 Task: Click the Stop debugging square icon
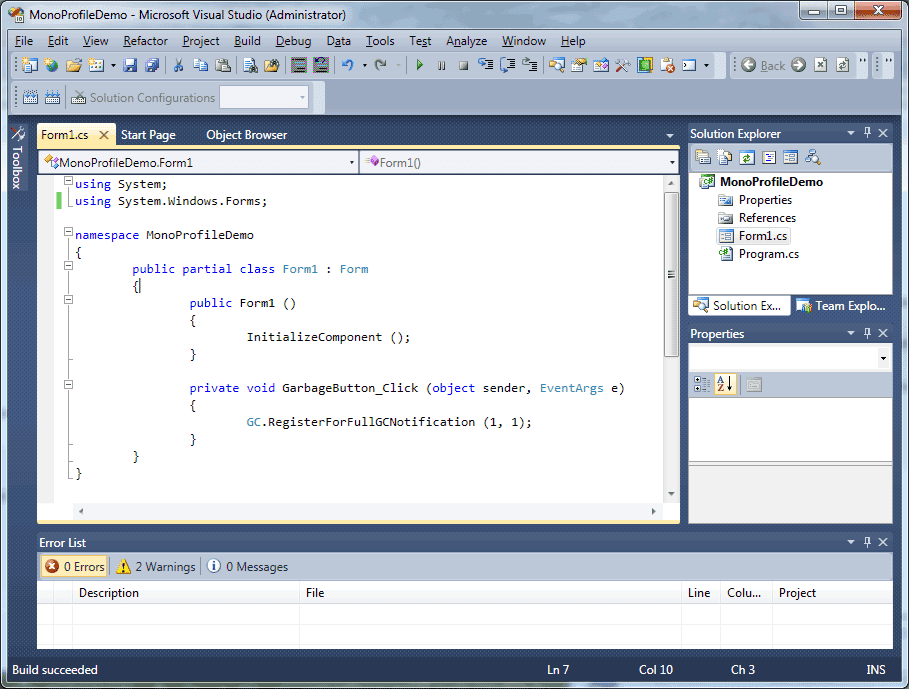pos(463,65)
